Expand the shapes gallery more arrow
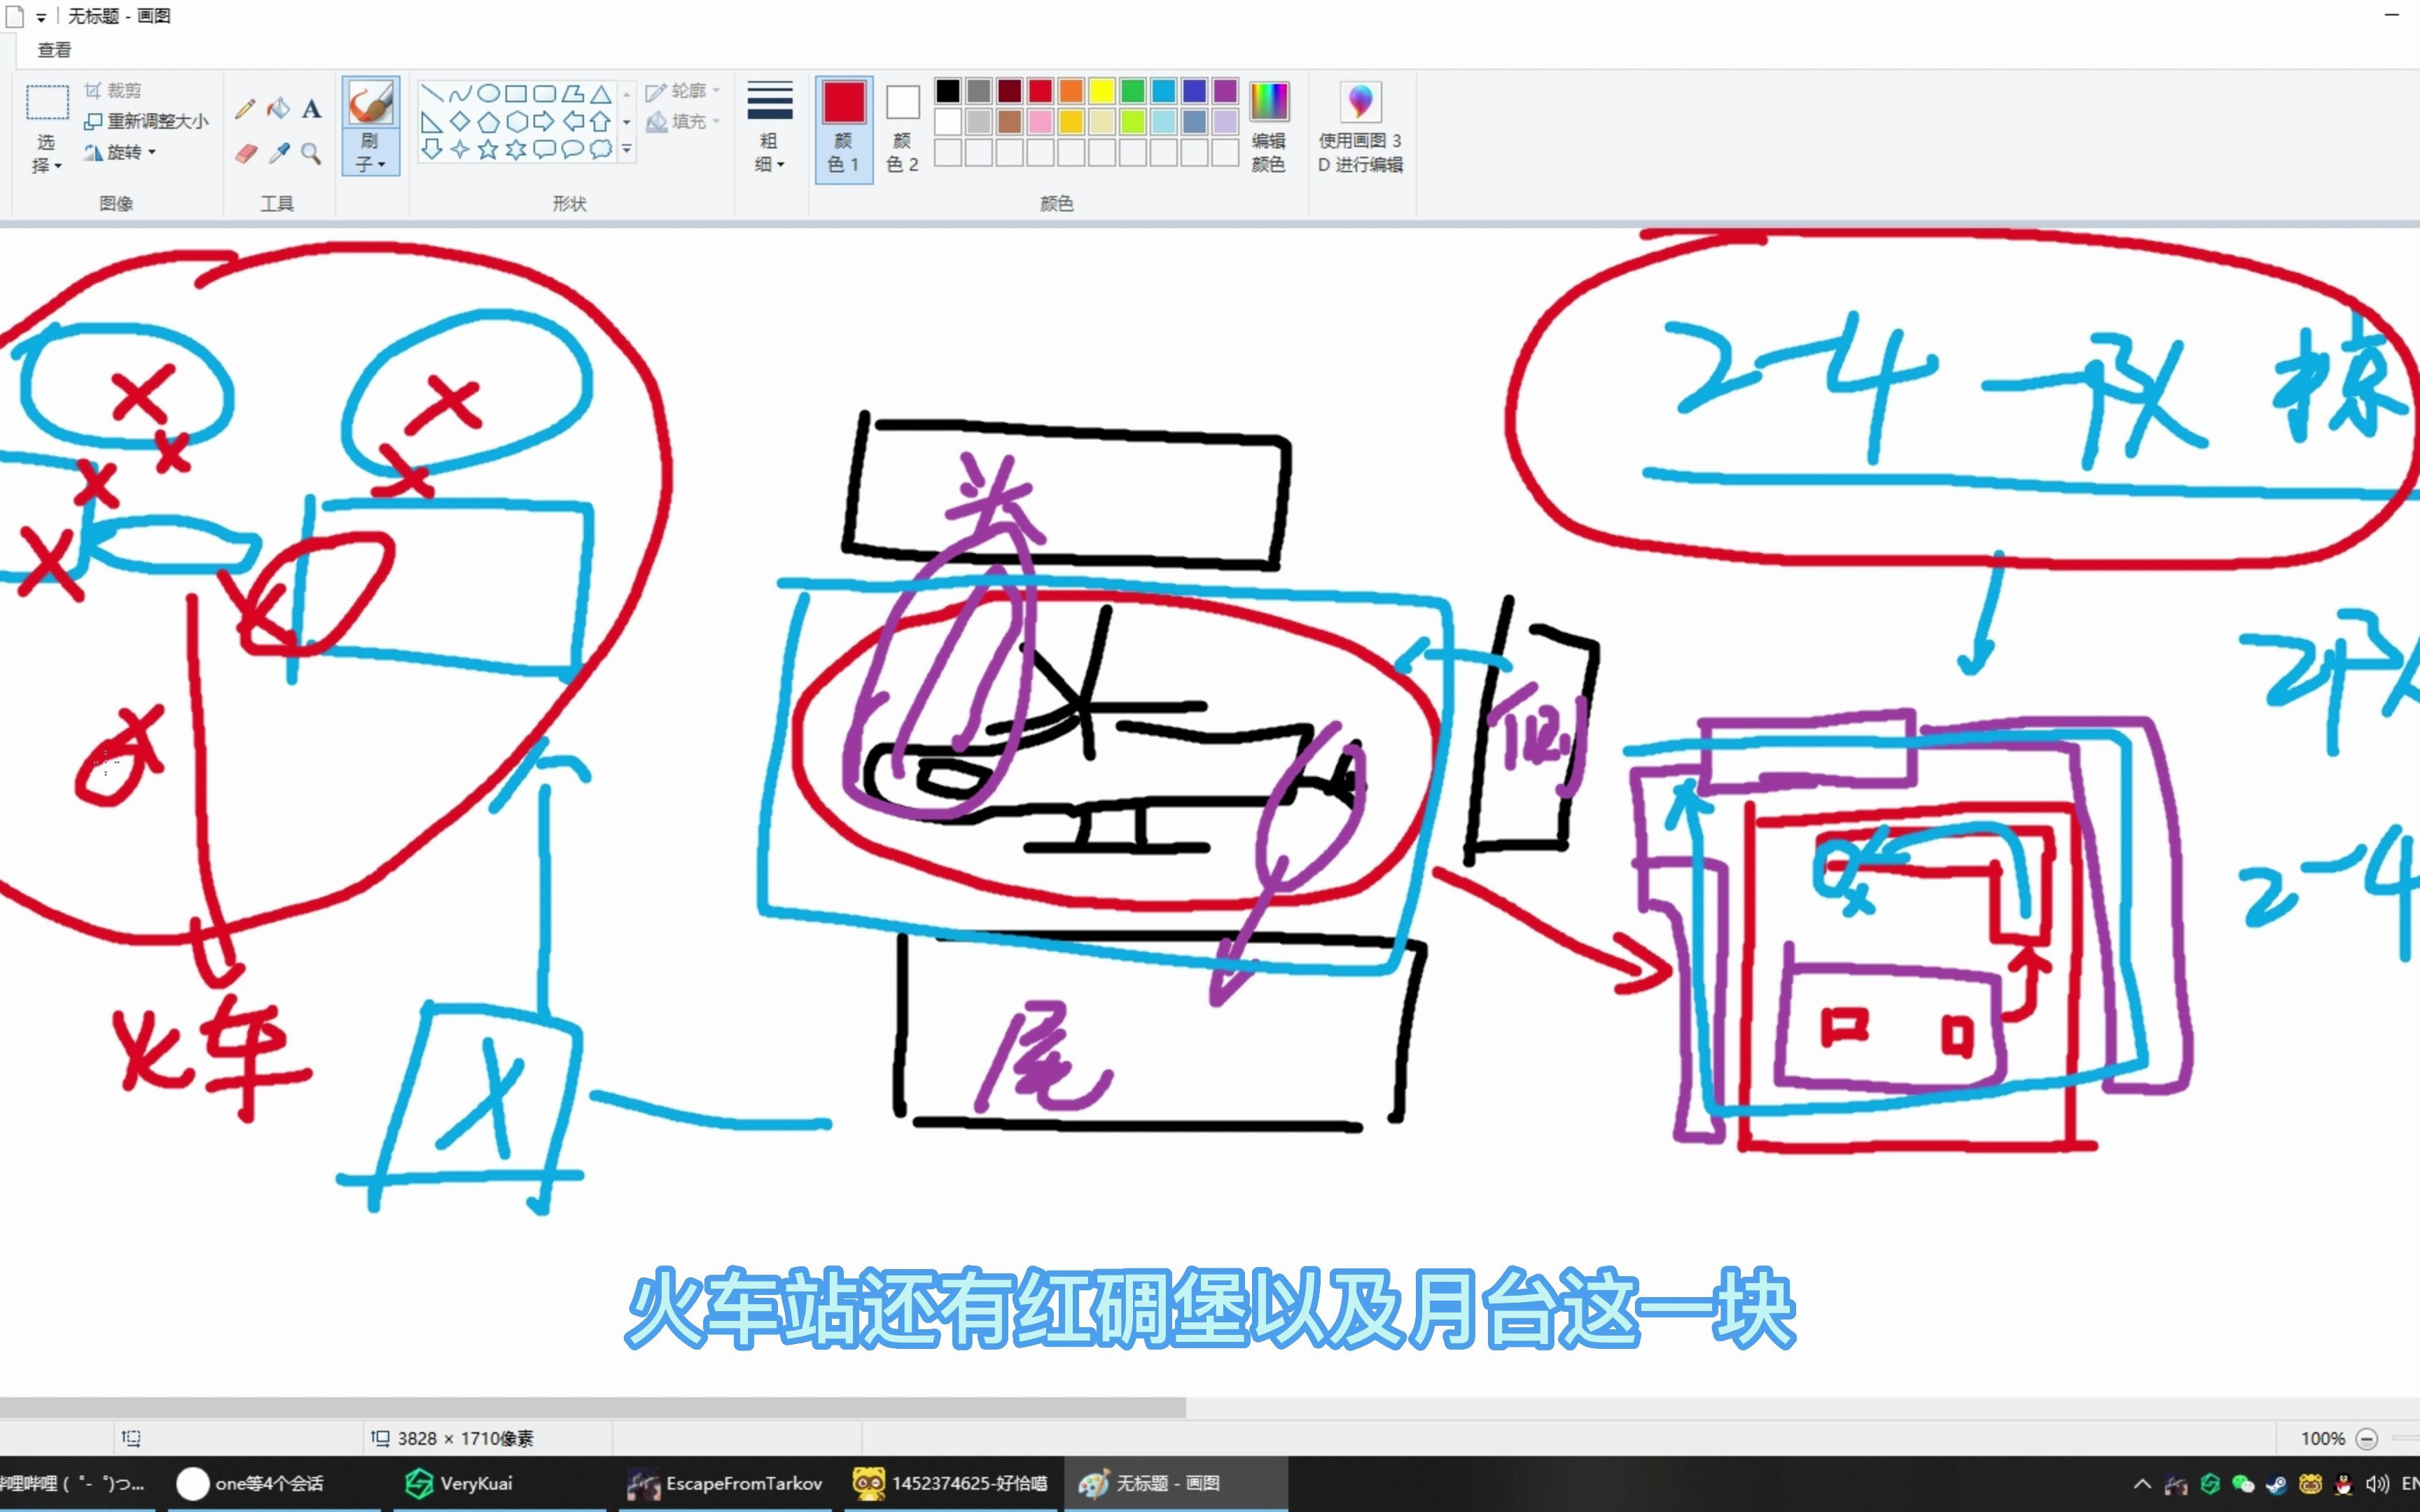The height and width of the screenshot is (1512, 2420). [627, 149]
